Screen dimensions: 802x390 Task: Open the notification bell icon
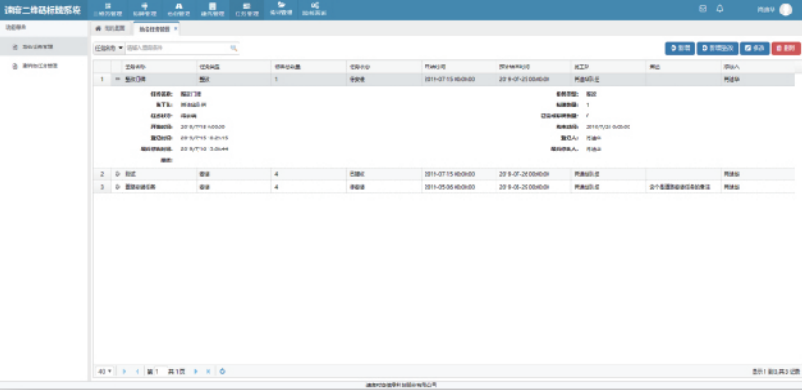click(x=720, y=9)
